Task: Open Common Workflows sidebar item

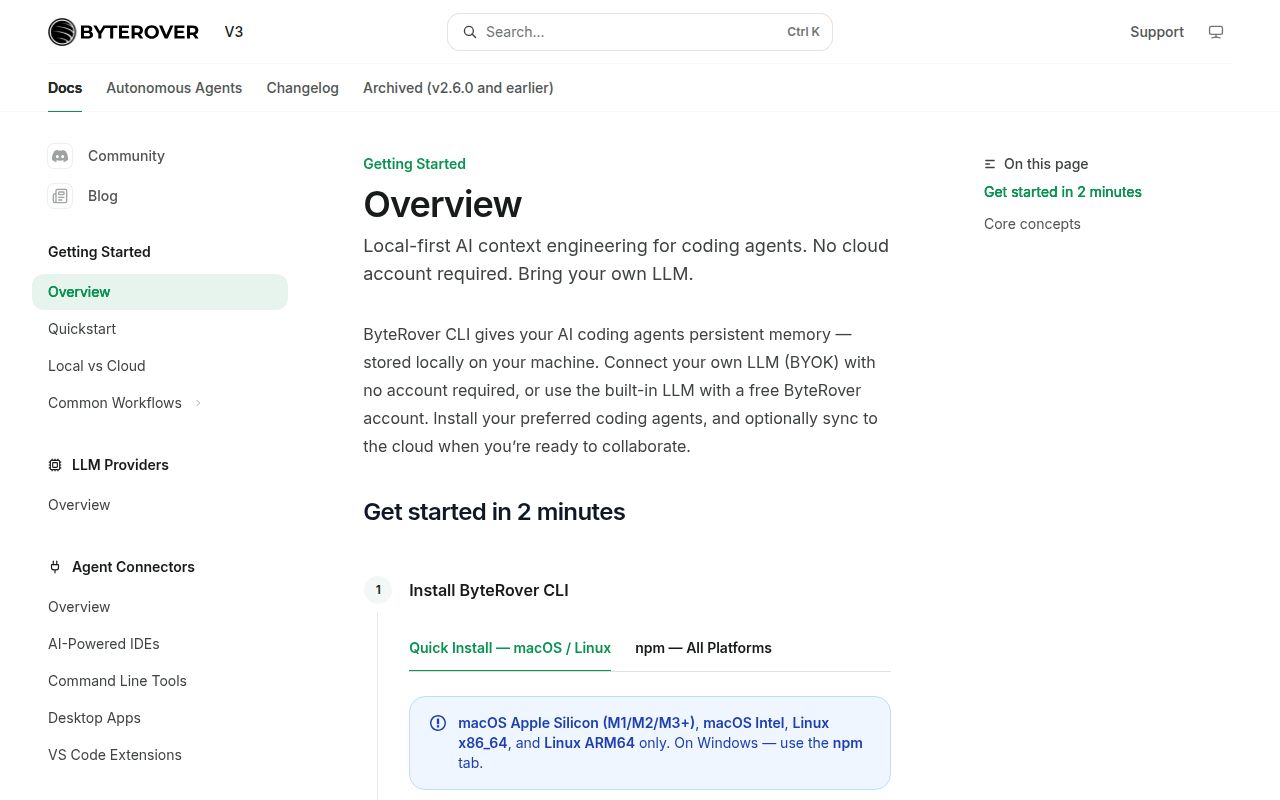Action: (115, 403)
